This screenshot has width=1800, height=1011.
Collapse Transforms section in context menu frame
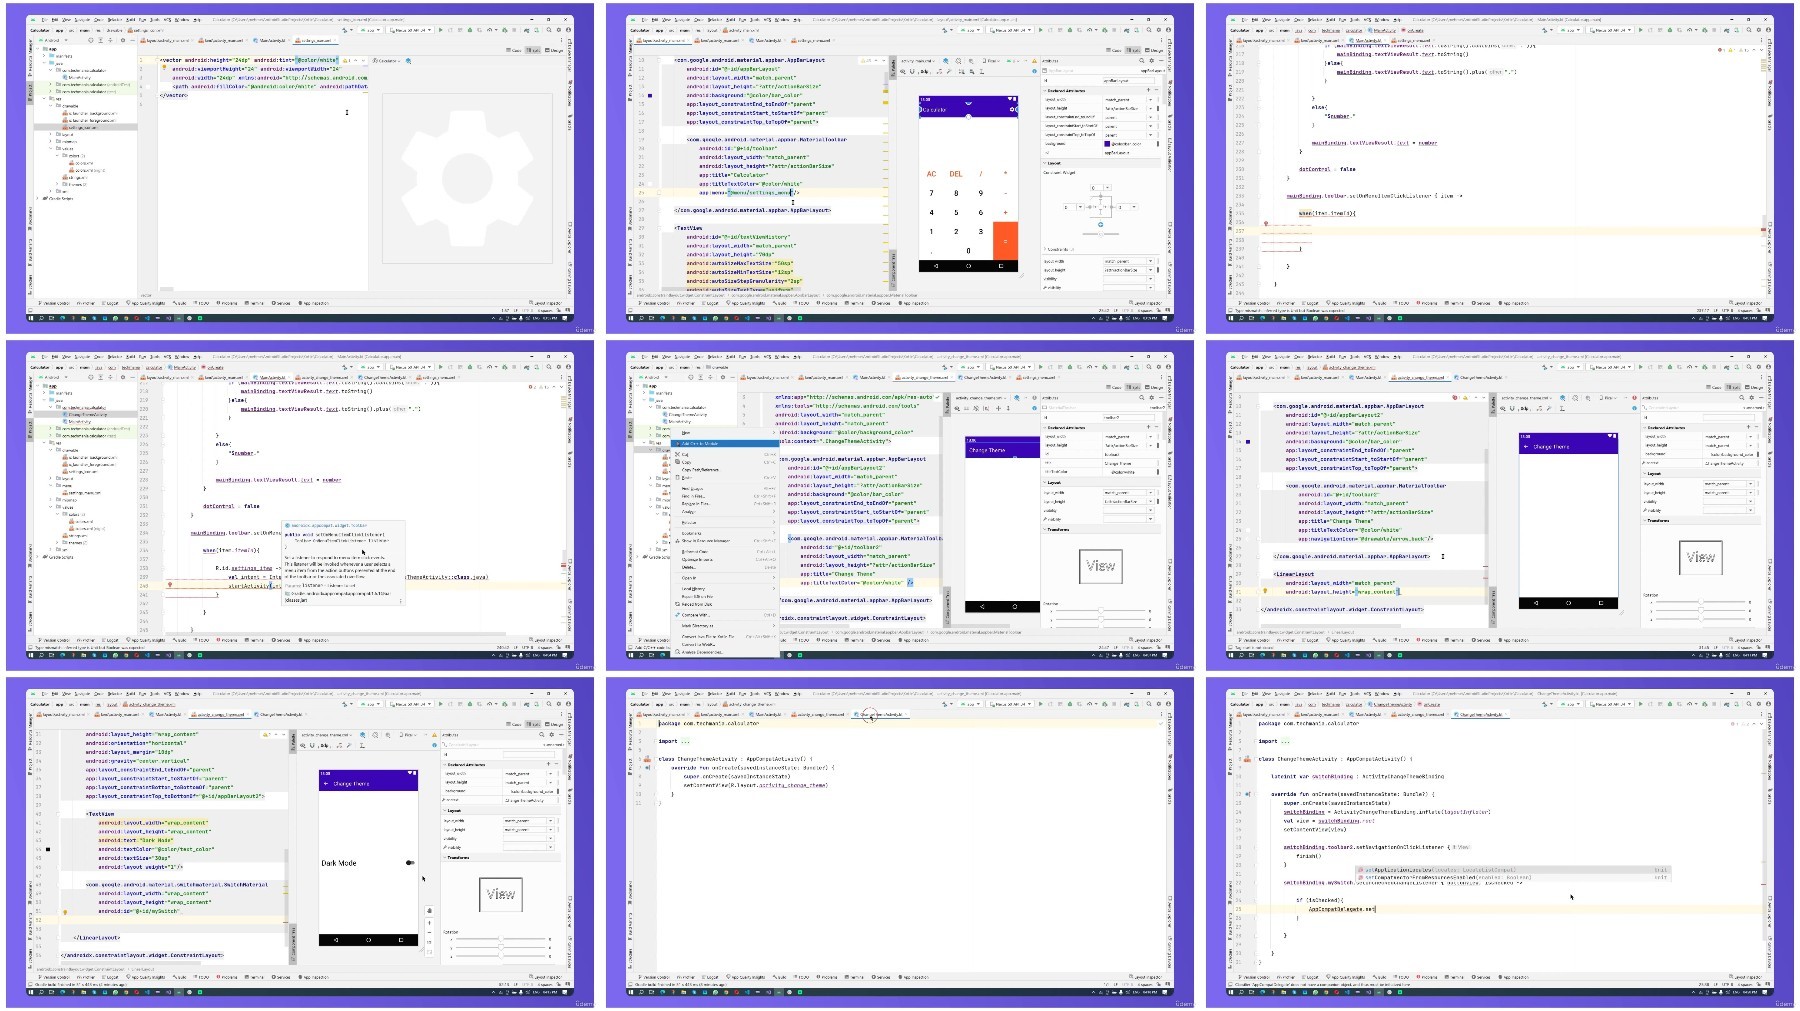point(1045,530)
